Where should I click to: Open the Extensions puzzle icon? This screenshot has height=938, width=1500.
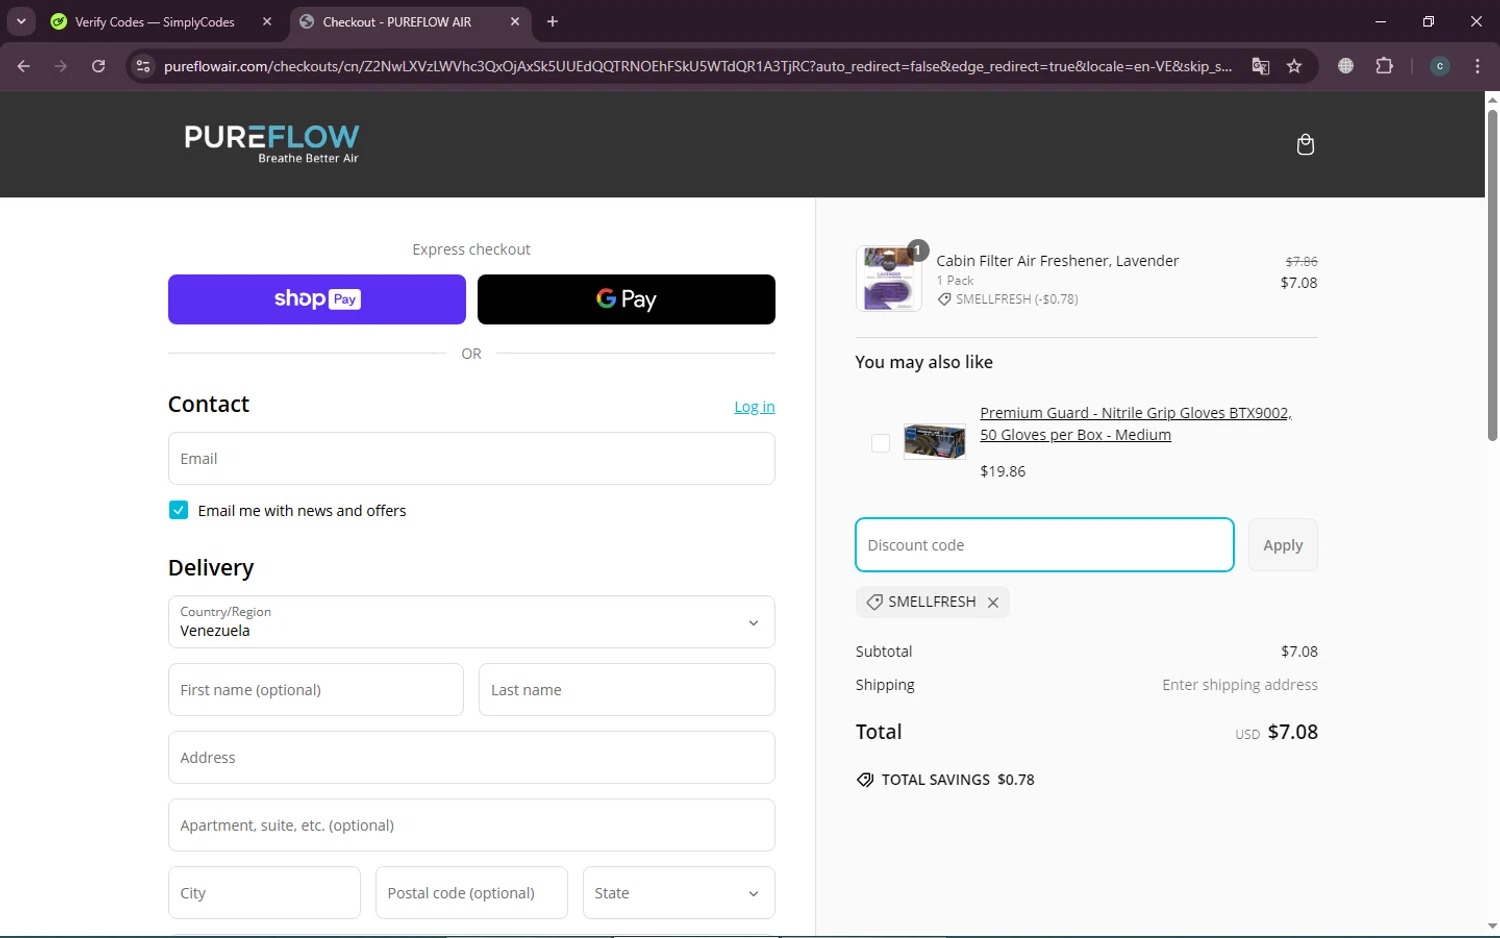1384,66
